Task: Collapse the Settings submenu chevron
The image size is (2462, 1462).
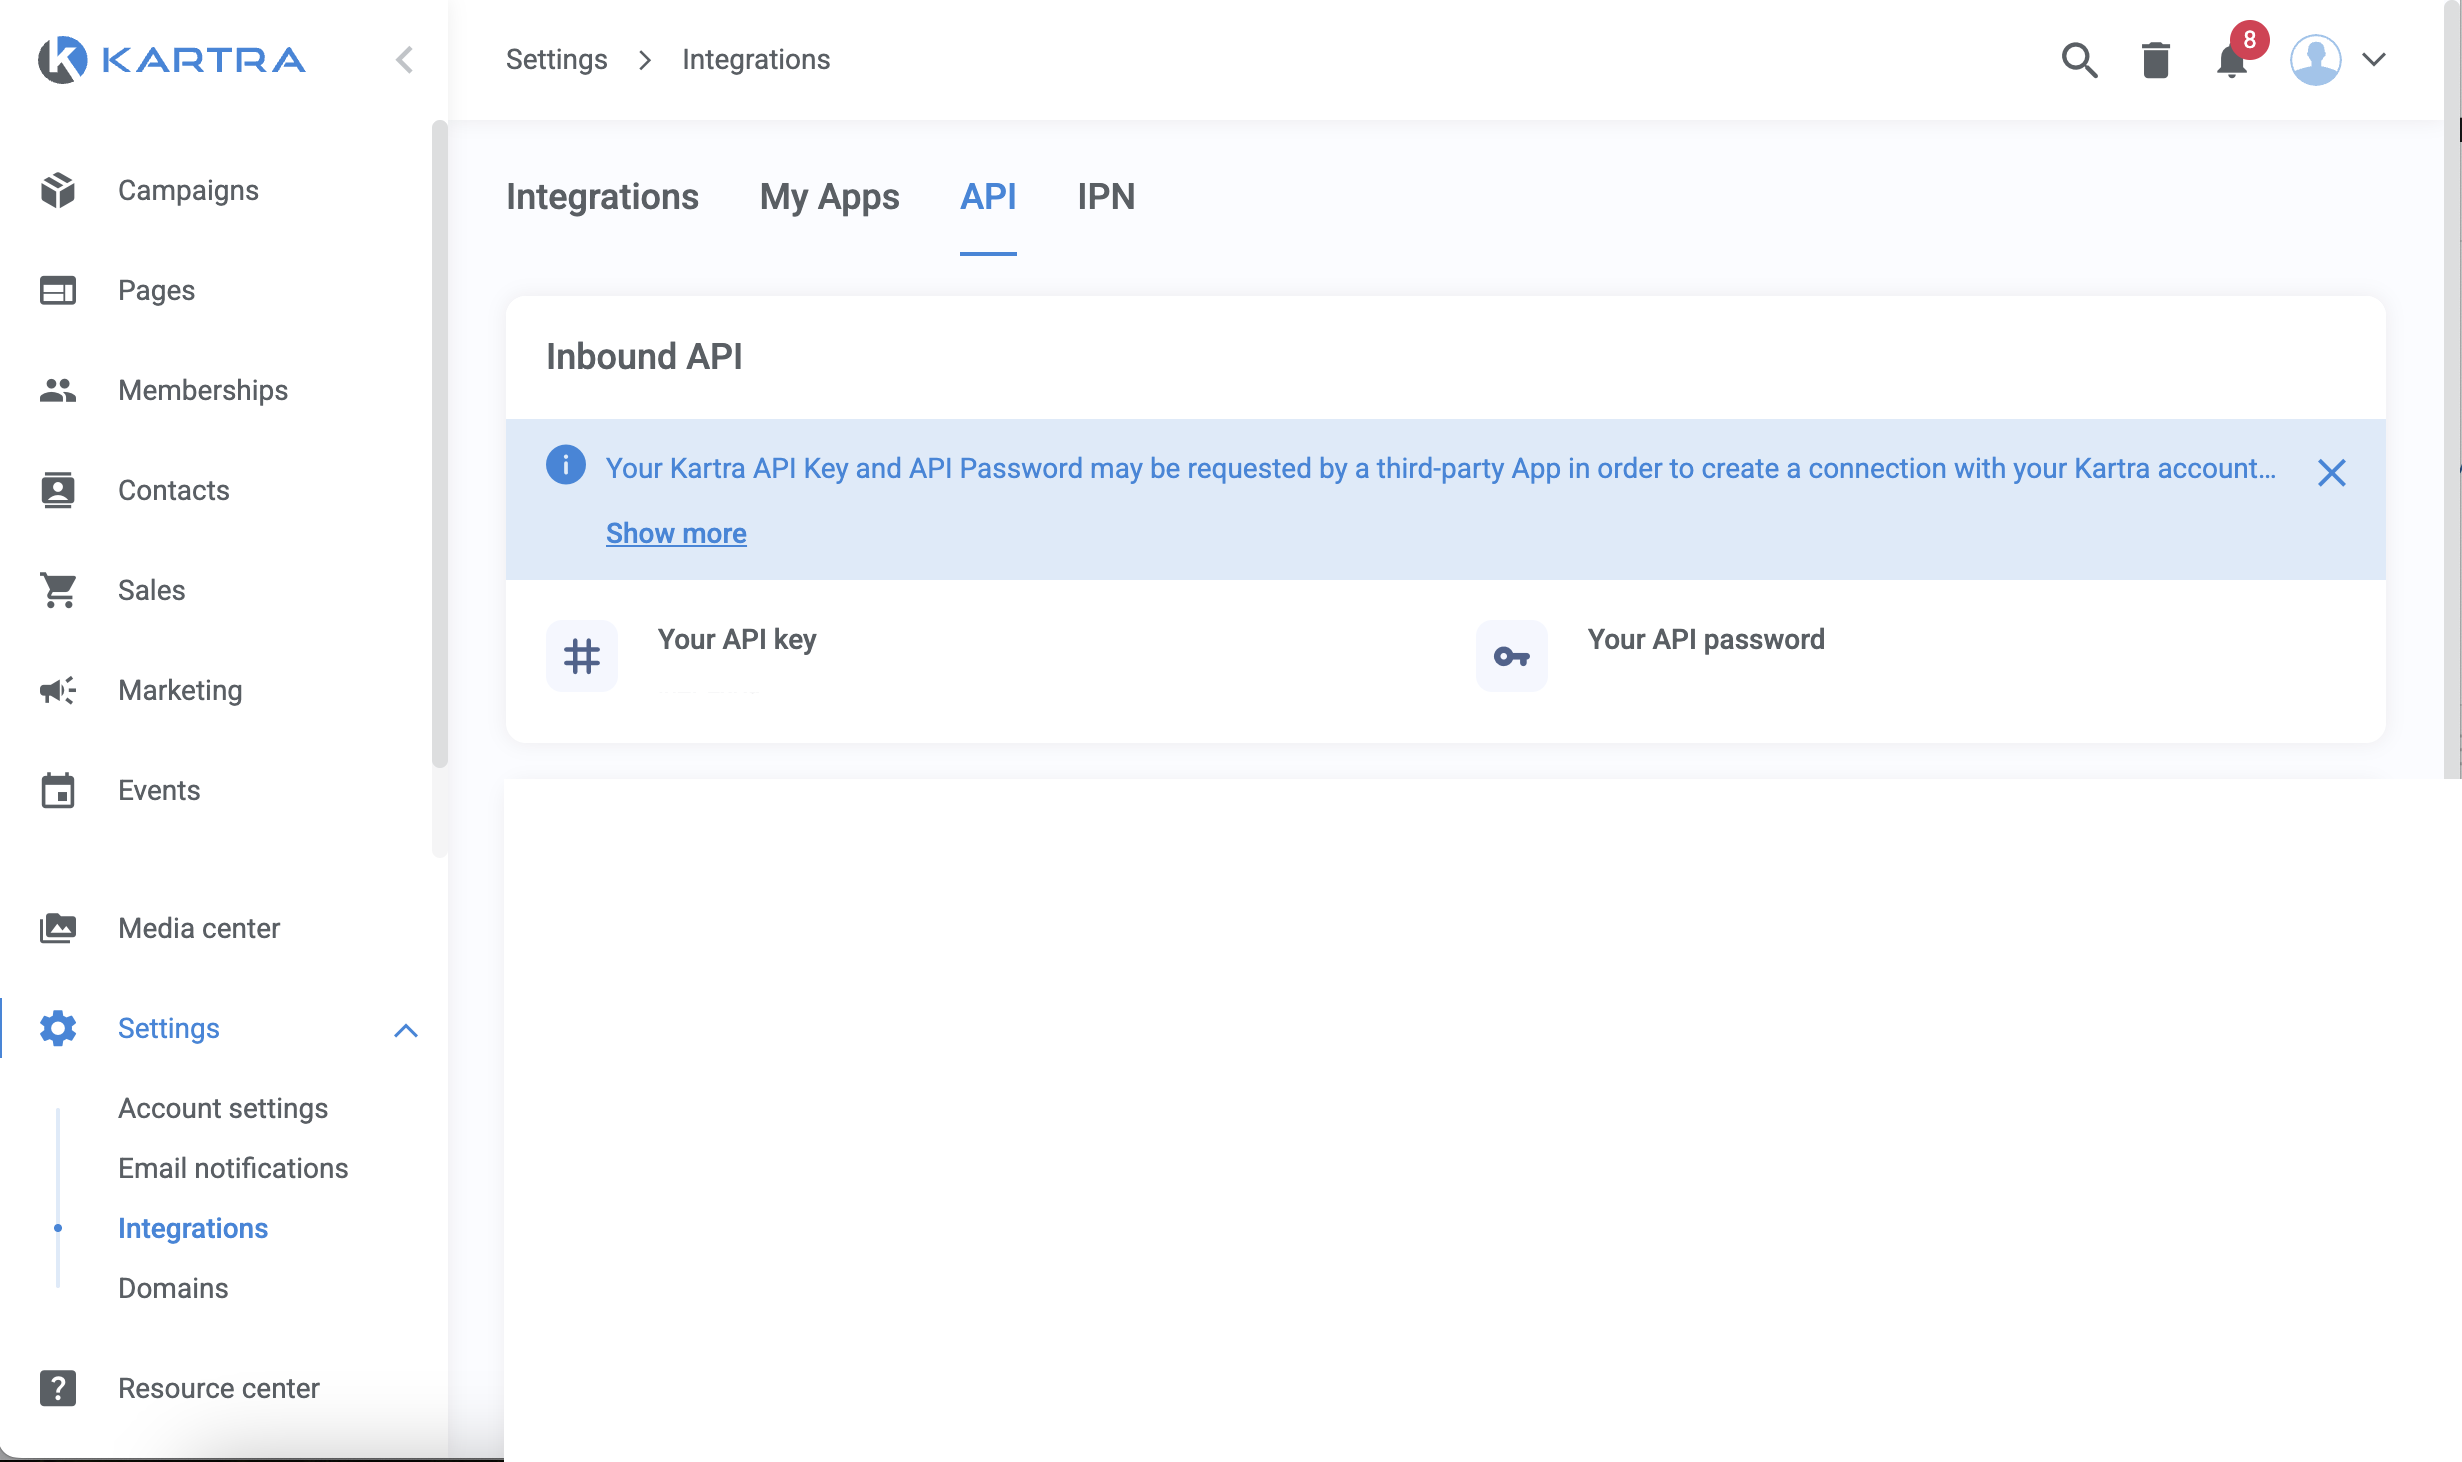Action: point(405,1030)
